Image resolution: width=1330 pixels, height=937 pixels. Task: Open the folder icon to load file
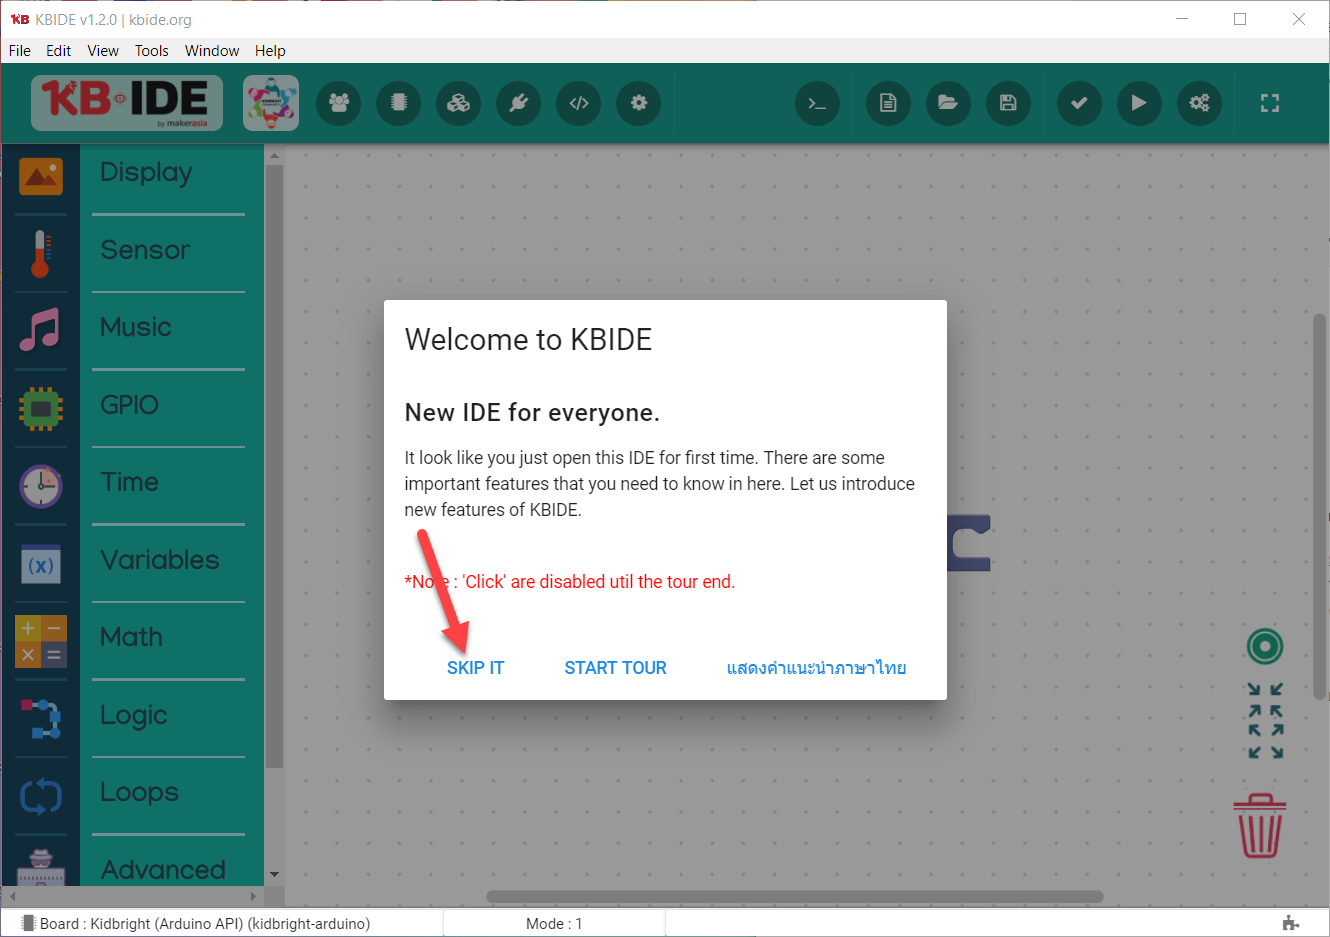(x=948, y=103)
